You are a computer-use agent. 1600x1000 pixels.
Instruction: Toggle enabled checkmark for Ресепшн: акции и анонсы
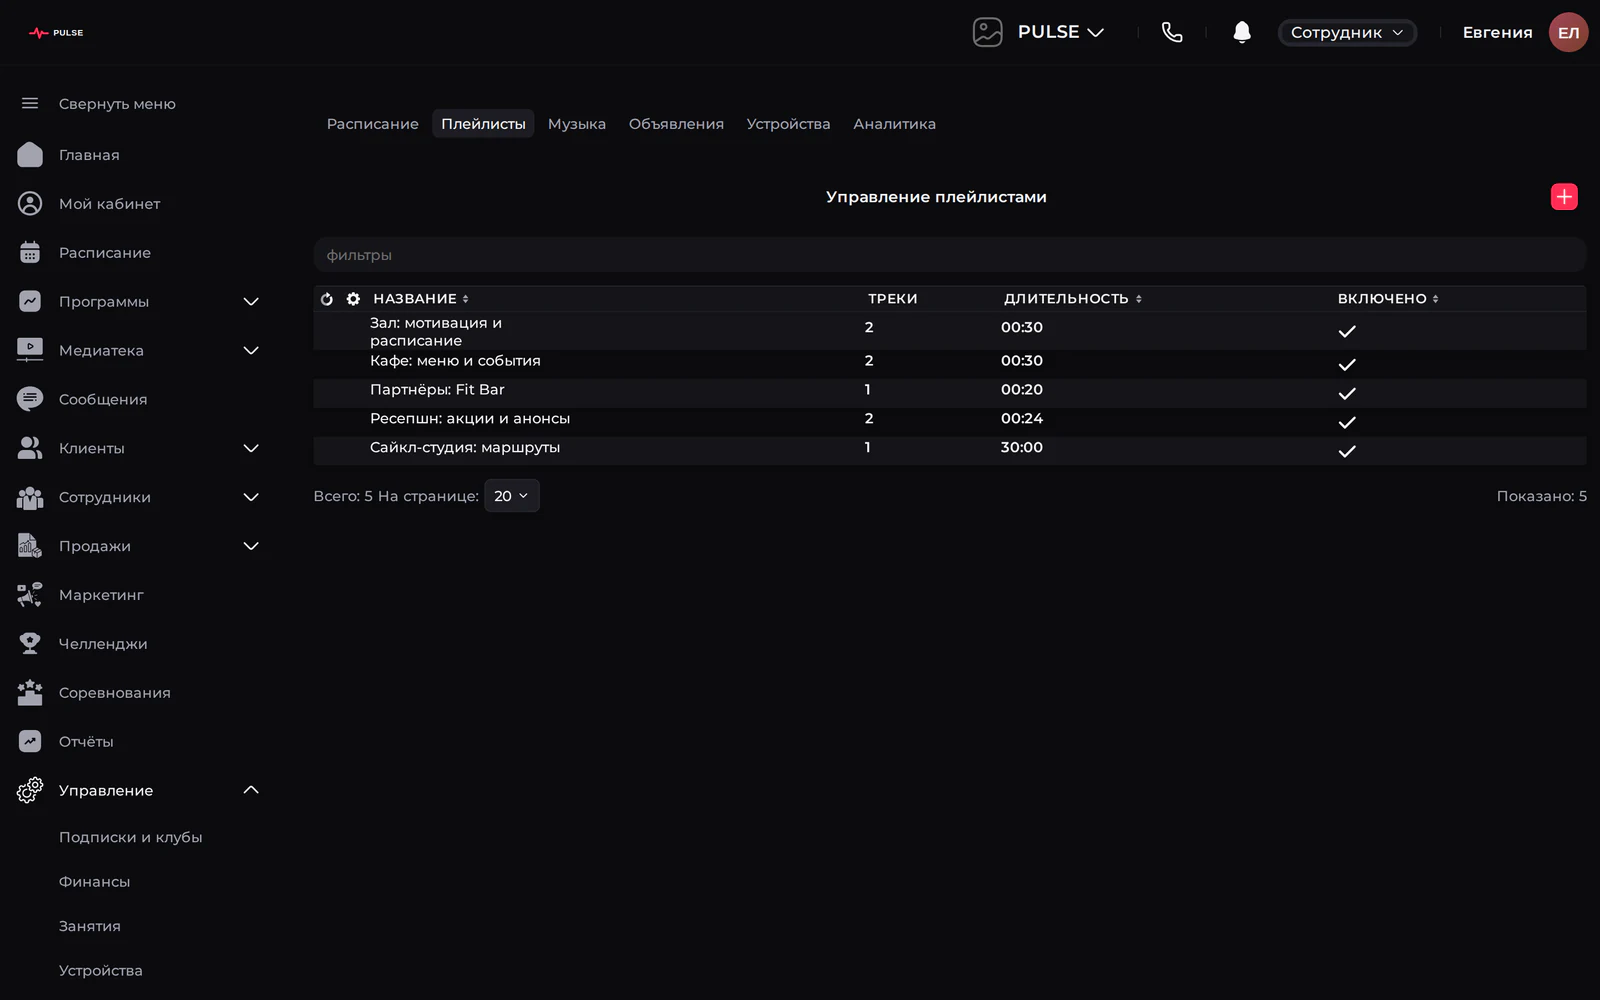[1347, 422]
